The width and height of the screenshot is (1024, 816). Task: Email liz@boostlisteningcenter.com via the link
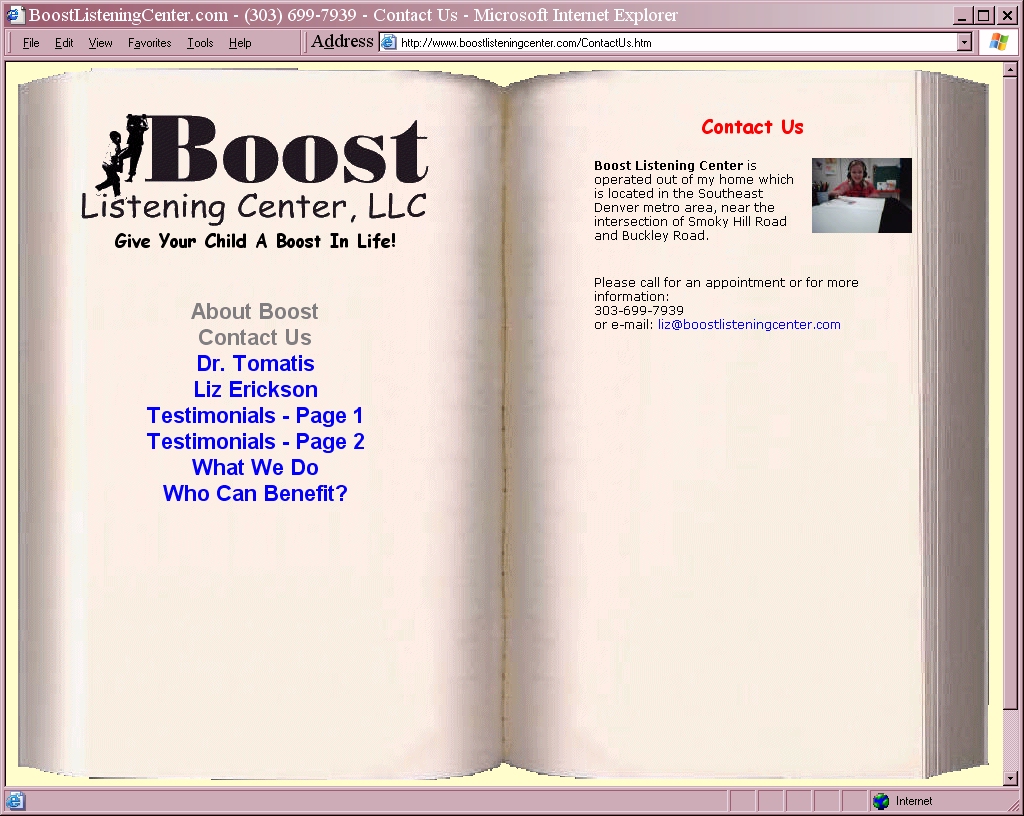(x=749, y=325)
